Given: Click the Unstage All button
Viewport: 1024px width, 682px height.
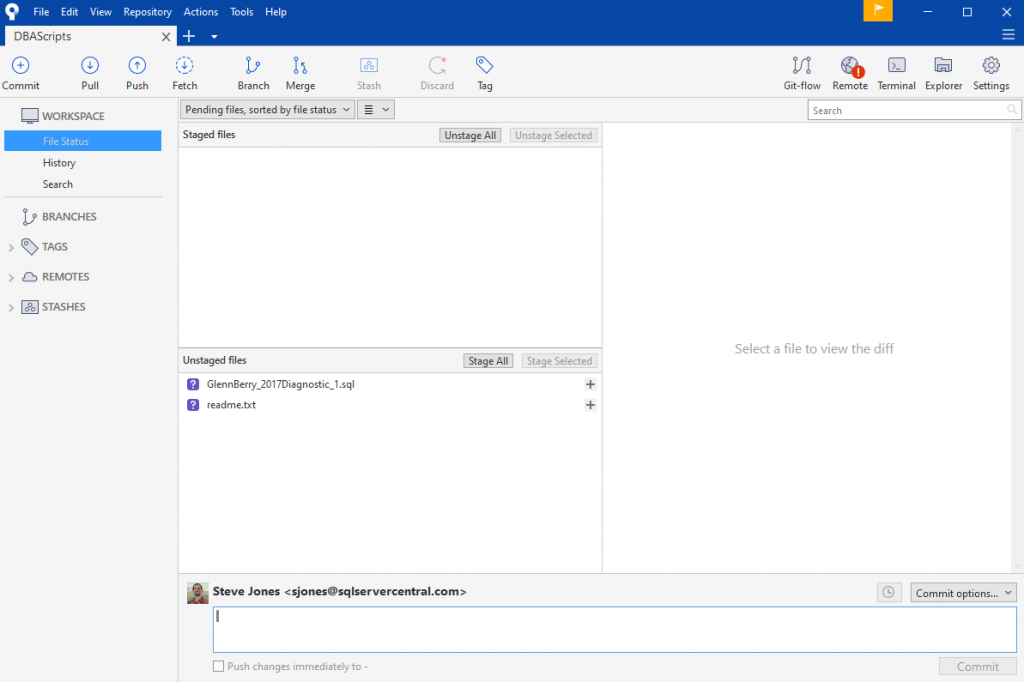Looking at the screenshot, I should click(x=470, y=135).
